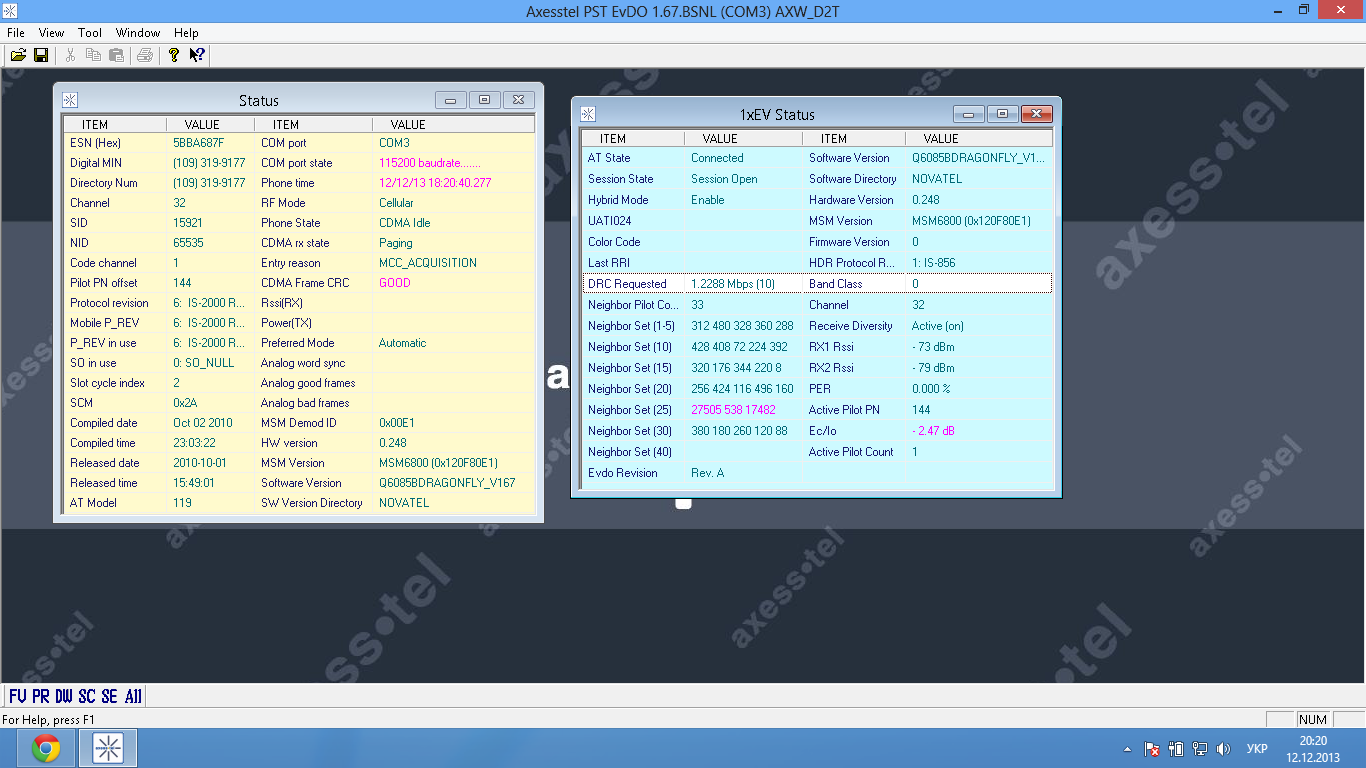The image size is (1366, 768).
Task: Click the Print toolbar icon
Action: [145, 55]
